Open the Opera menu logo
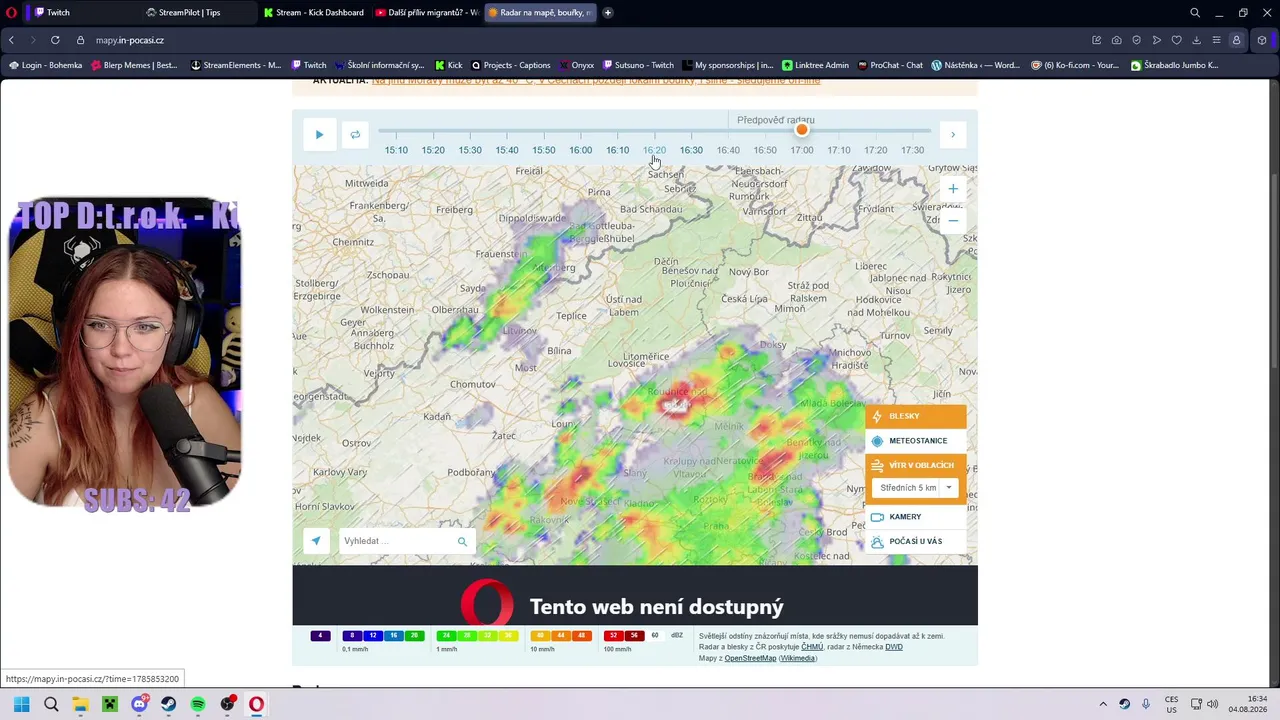The height and width of the screenshot is (720, 1280). pos(12,13)
